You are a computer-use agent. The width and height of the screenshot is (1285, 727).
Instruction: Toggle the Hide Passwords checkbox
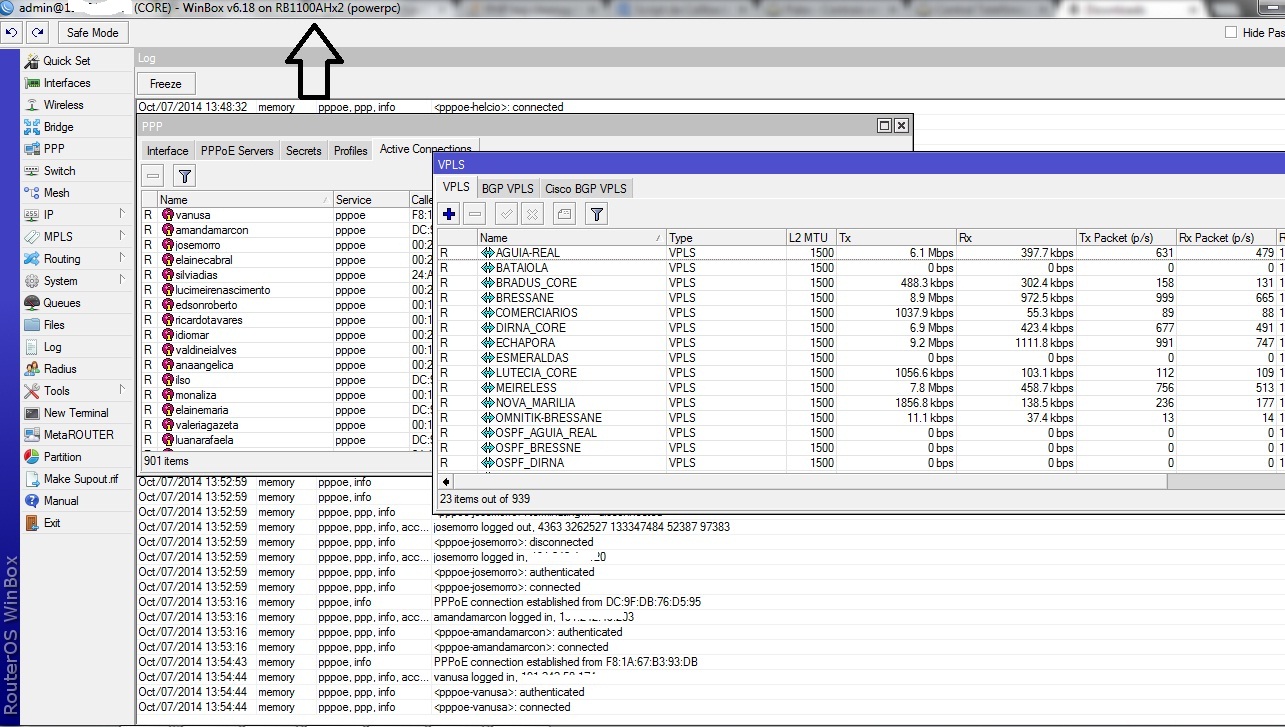pyautogui.click(x=1231, y=32)
